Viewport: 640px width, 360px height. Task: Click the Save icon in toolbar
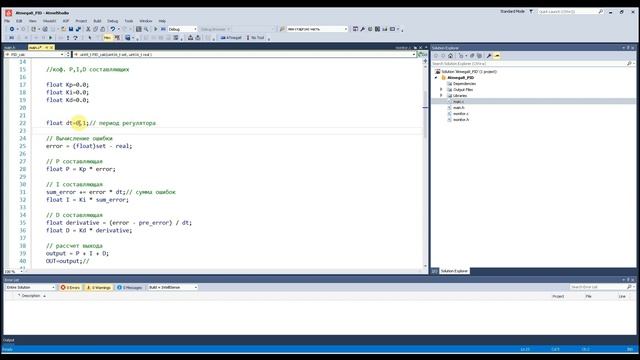click(x=71, y=29)
